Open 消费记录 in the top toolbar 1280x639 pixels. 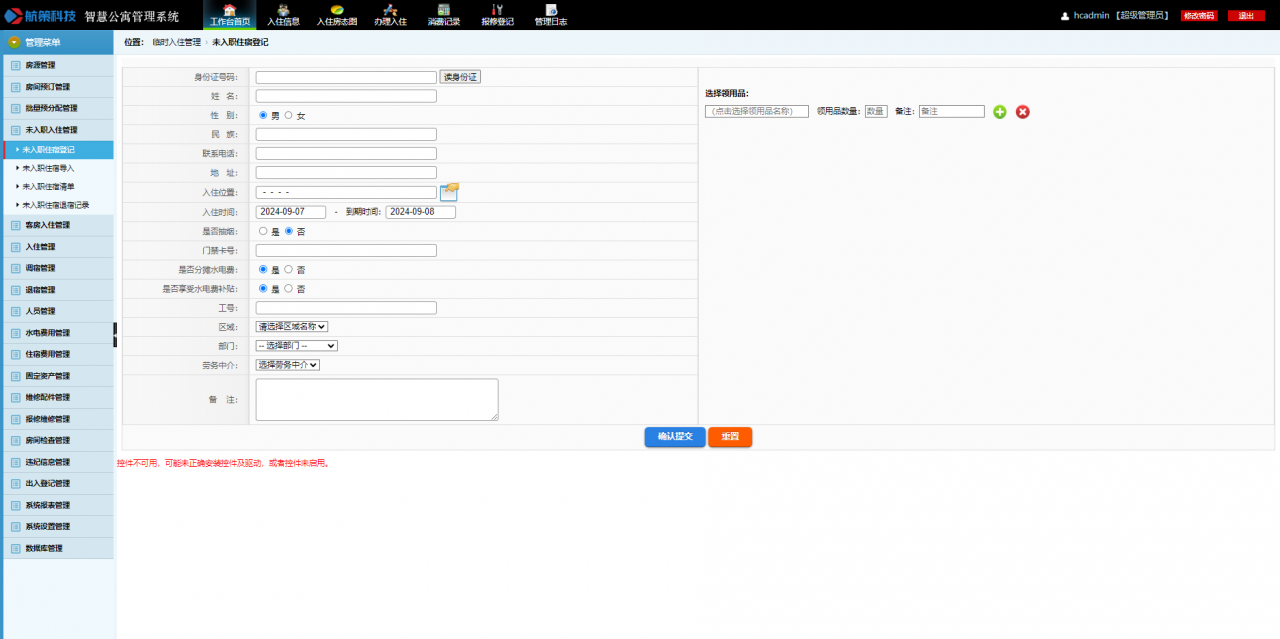pos(443,14)
